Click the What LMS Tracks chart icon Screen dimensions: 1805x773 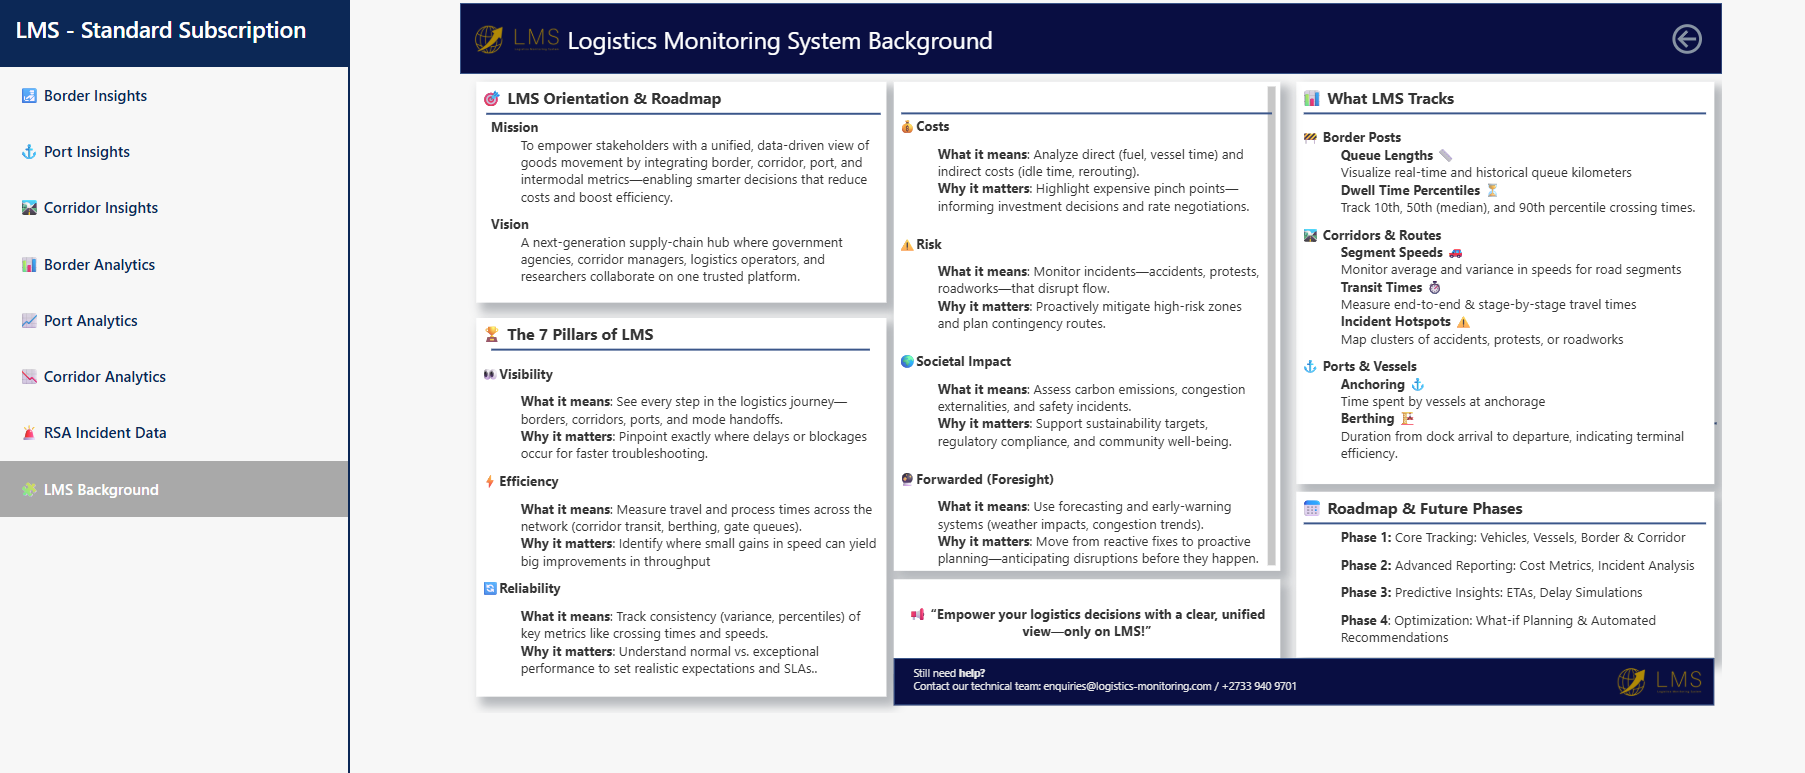[x=1312, y=99]
